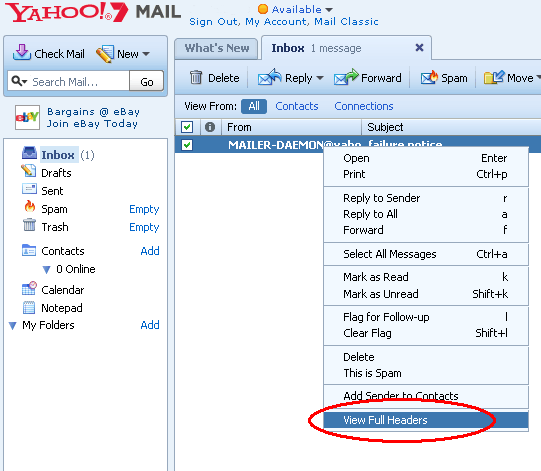This screenshot has height=471, width=541.
Task: Sort by the Subject column header
Action: (x=451, y=127)
